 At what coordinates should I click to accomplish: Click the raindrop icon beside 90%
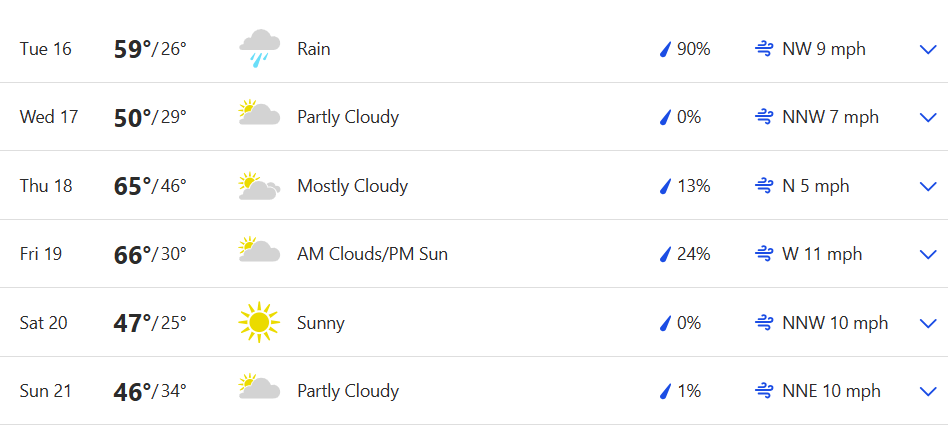pyautogui.click(x=663, y=49)
